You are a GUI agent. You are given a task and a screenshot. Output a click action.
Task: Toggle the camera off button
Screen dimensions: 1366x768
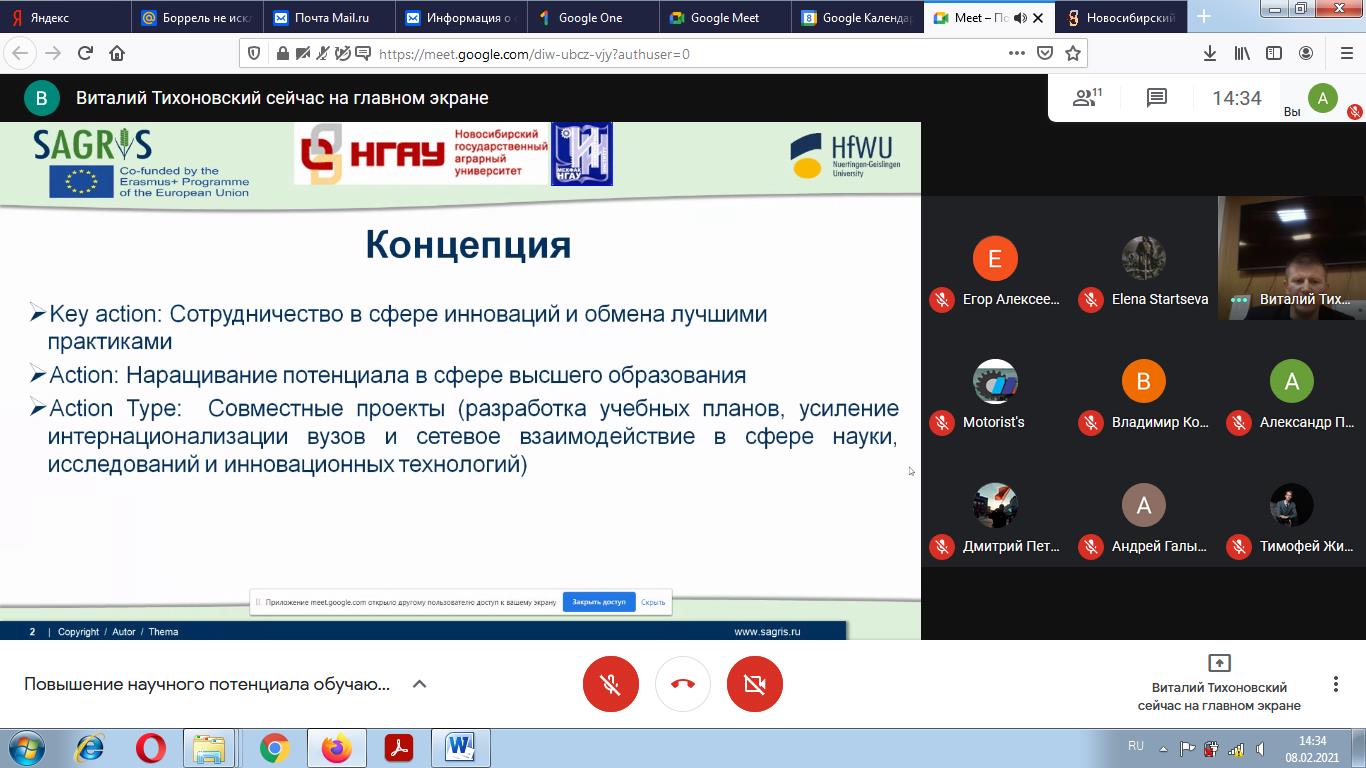[x=755, y=684]
